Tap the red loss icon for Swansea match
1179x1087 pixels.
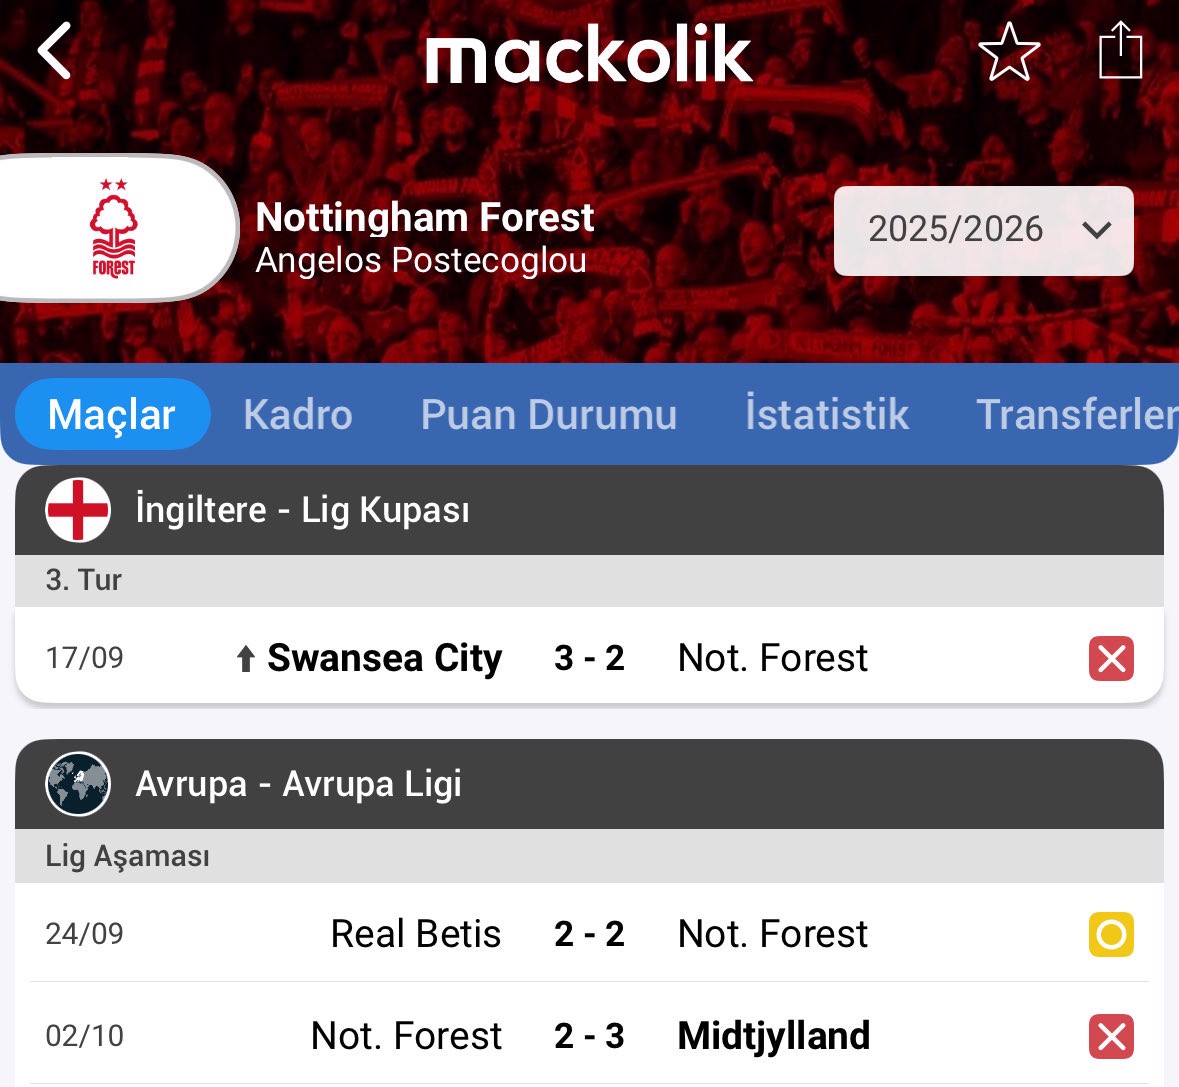pyautogui.click(x=1111, y=658)
